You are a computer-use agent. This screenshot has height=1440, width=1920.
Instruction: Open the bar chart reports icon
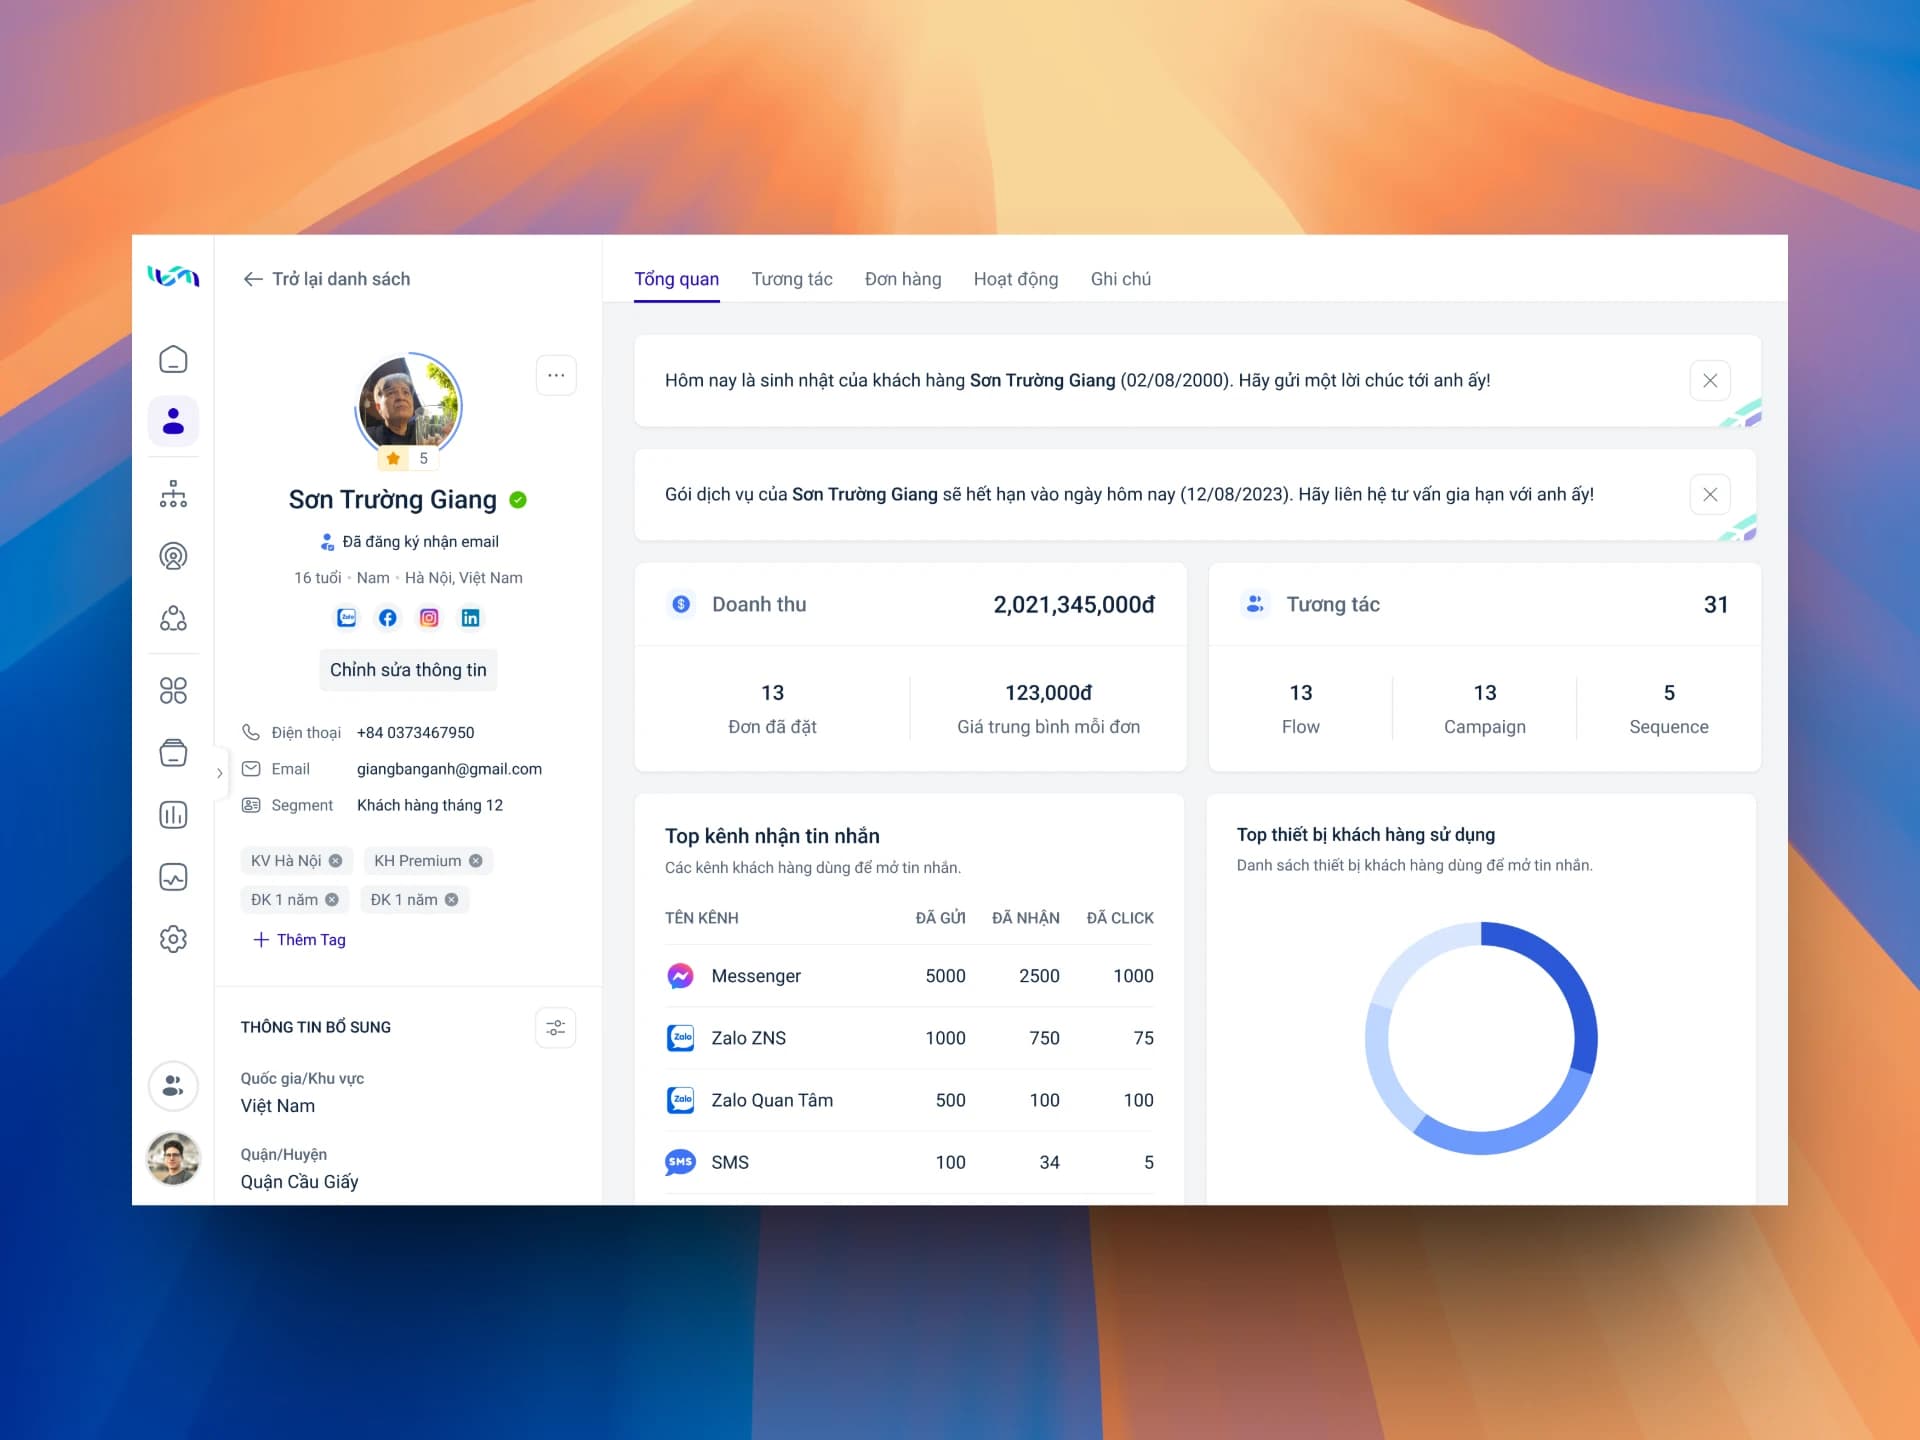coord(173,815)
